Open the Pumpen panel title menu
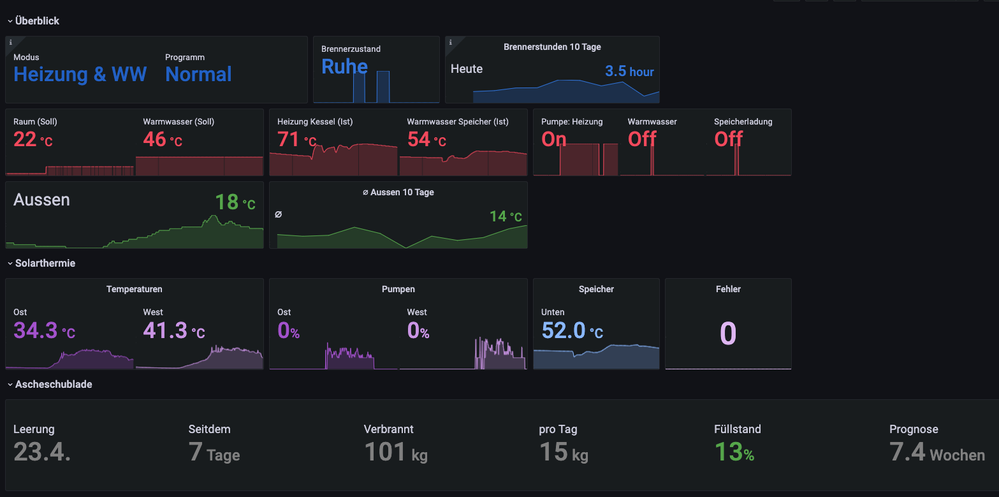This screenshot has height=497, width=999. [398, 289]
